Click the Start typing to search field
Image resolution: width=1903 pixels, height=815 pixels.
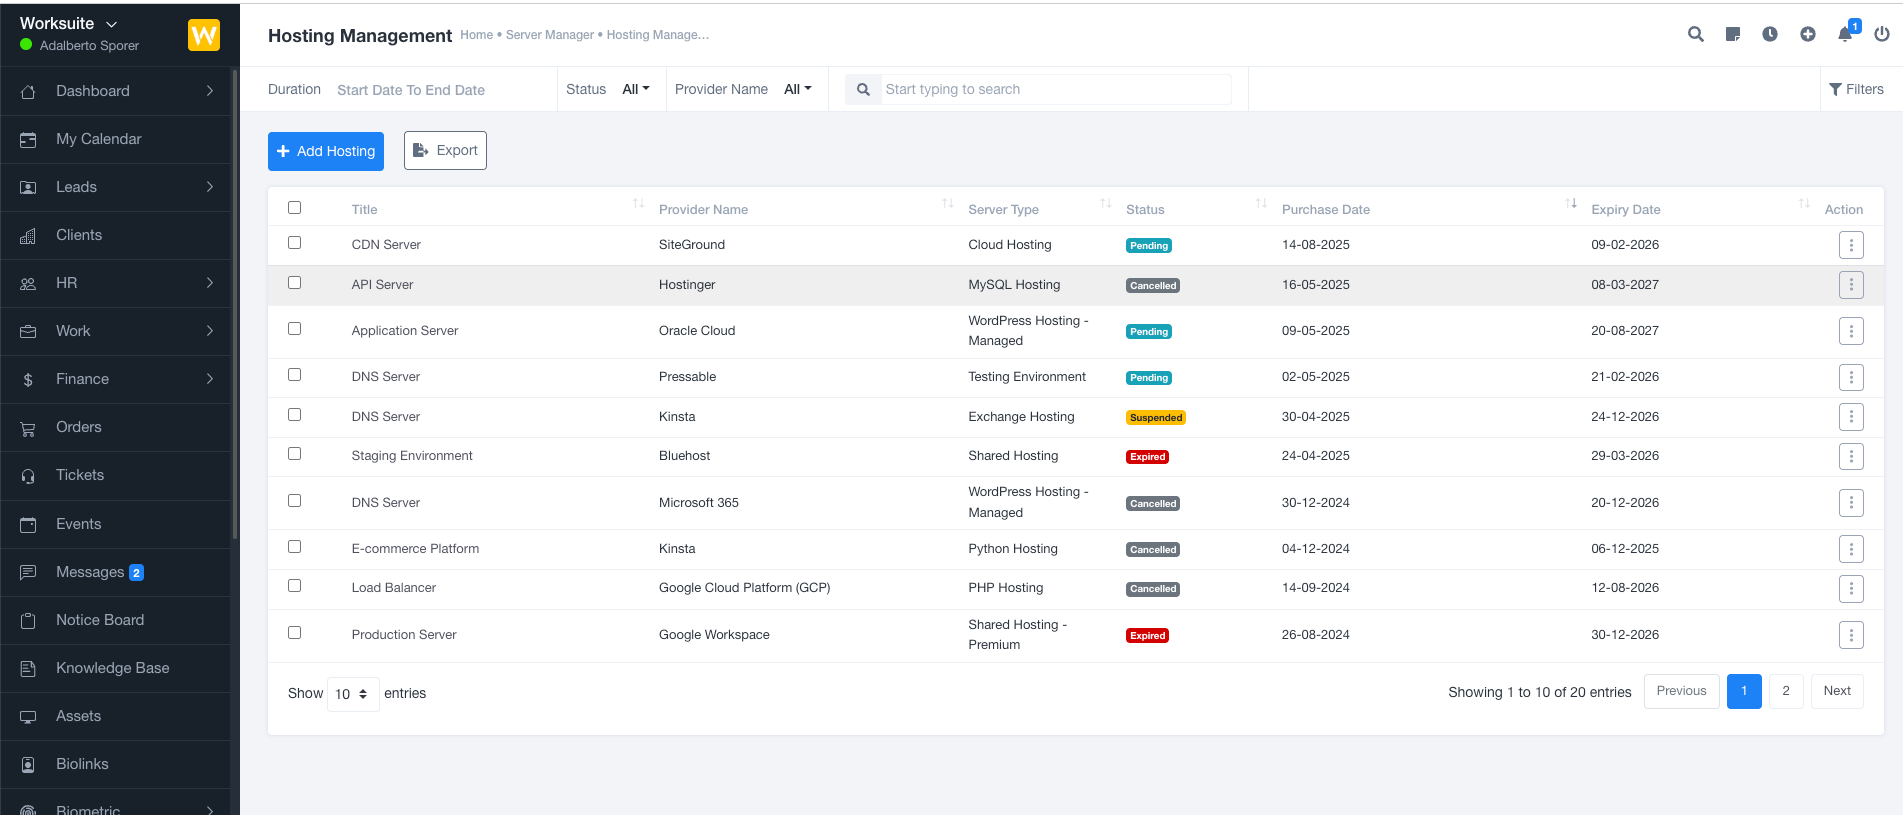pos(1055,89)
